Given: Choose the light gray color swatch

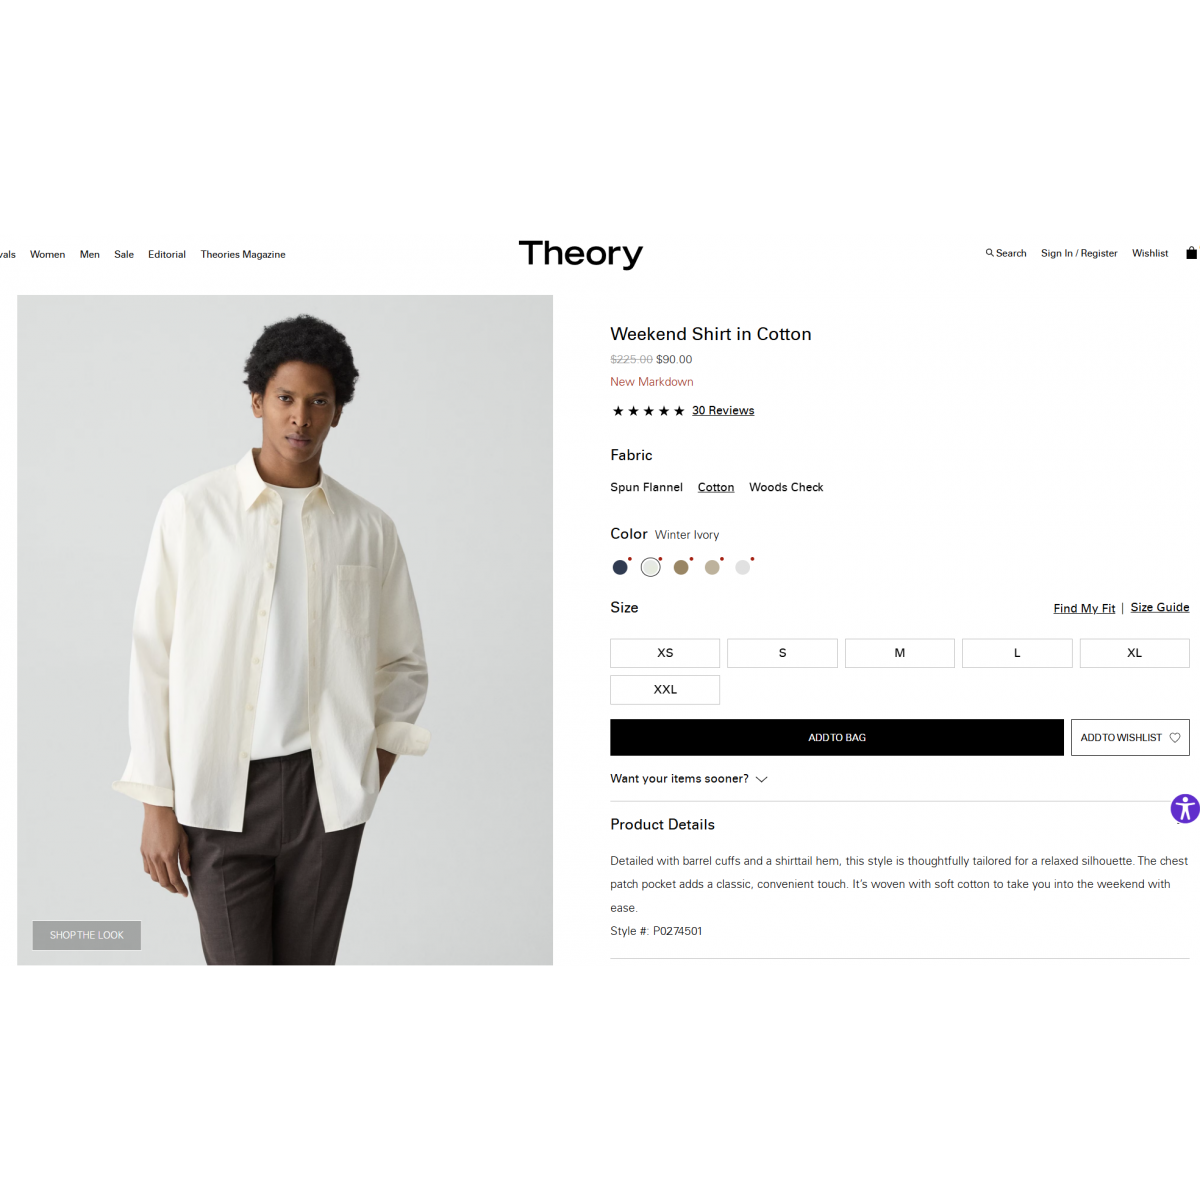Looking at the screenshot, I should pos(742,567).
